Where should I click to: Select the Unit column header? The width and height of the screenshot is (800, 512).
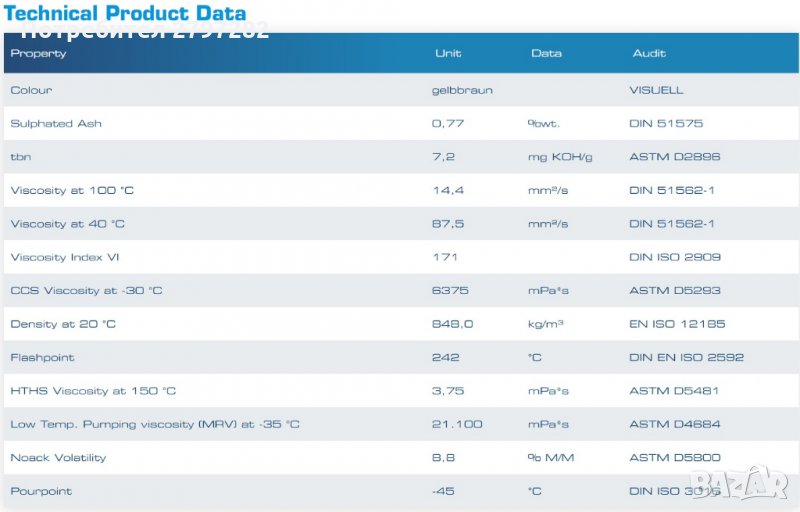(448, 53)
